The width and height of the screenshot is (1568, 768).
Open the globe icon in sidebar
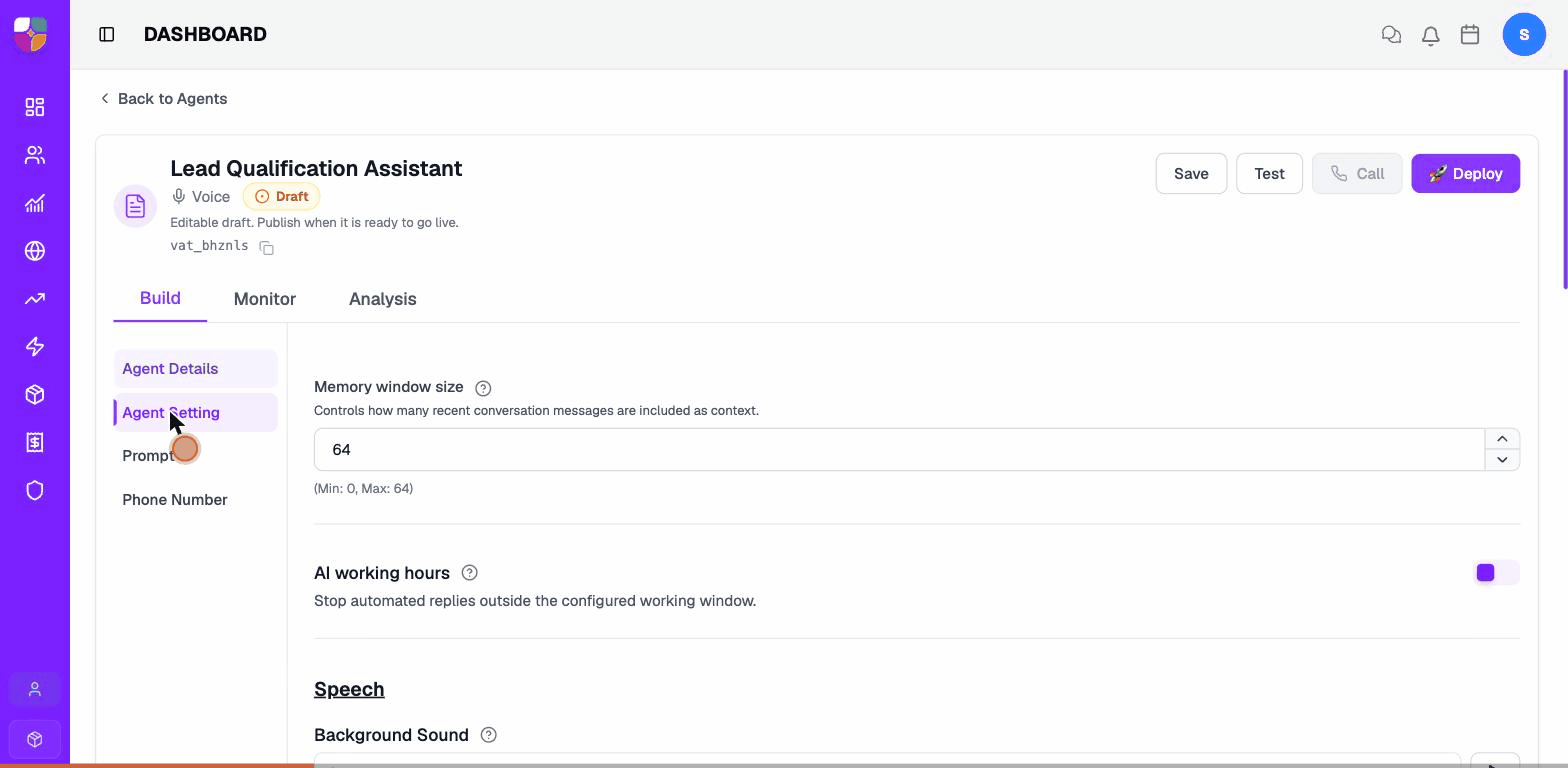tap(35, 251)
